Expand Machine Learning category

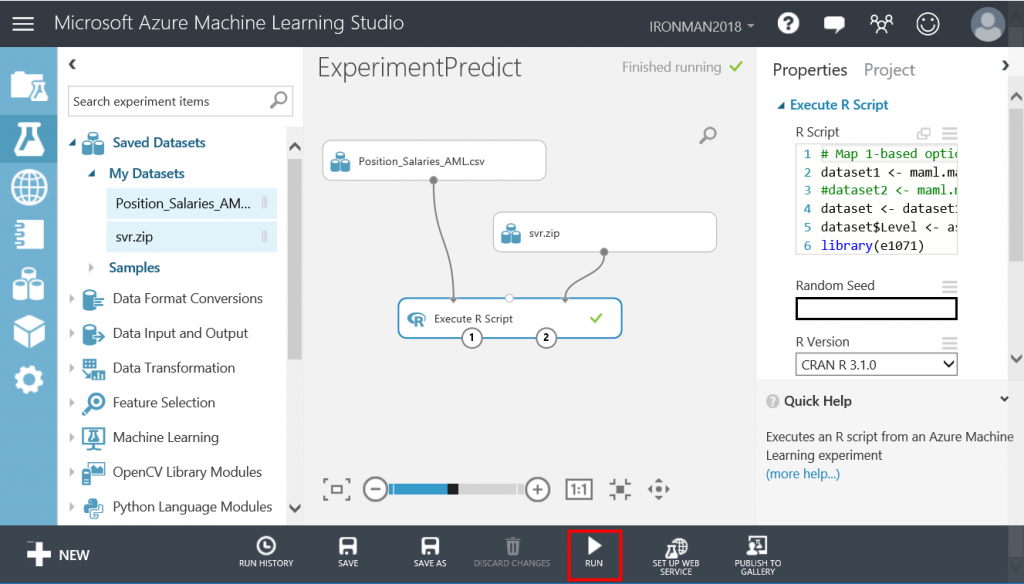coord(72,437)
